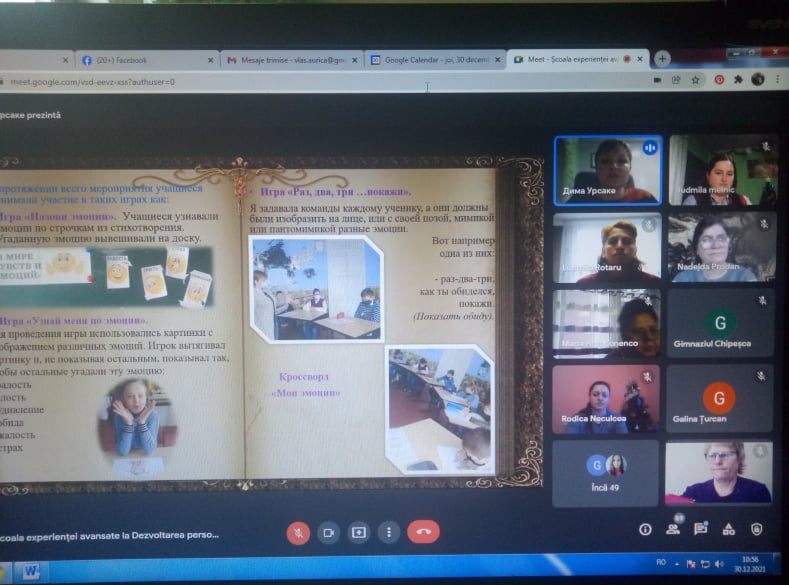Select the Дима Урсаке video tile
This screenshot has height=585, width=789.
pyautogui.click(x=606, y=170)
